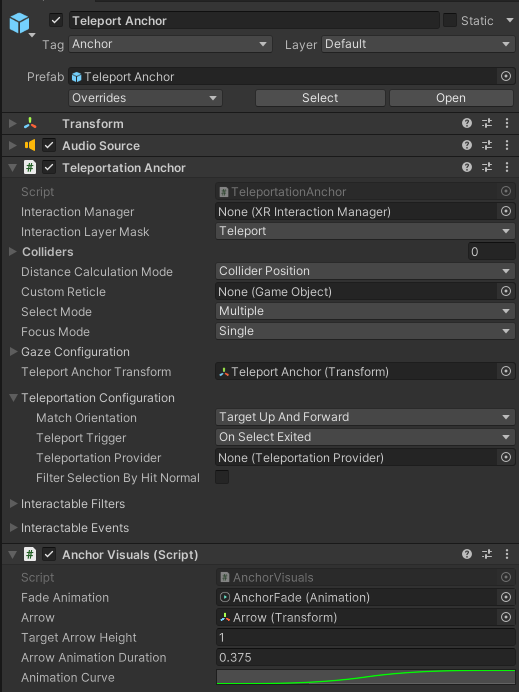Screen dimensions: 519x692
Task: Open presets for Teleportation Anchor component
Action: tap(487, 167)
